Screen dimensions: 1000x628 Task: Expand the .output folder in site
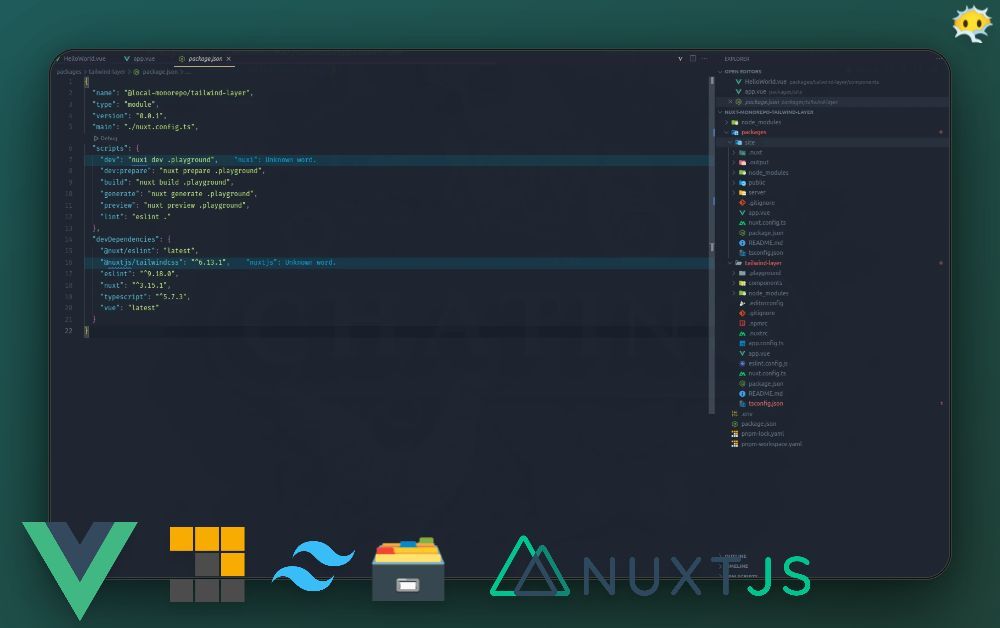point(733,163)
